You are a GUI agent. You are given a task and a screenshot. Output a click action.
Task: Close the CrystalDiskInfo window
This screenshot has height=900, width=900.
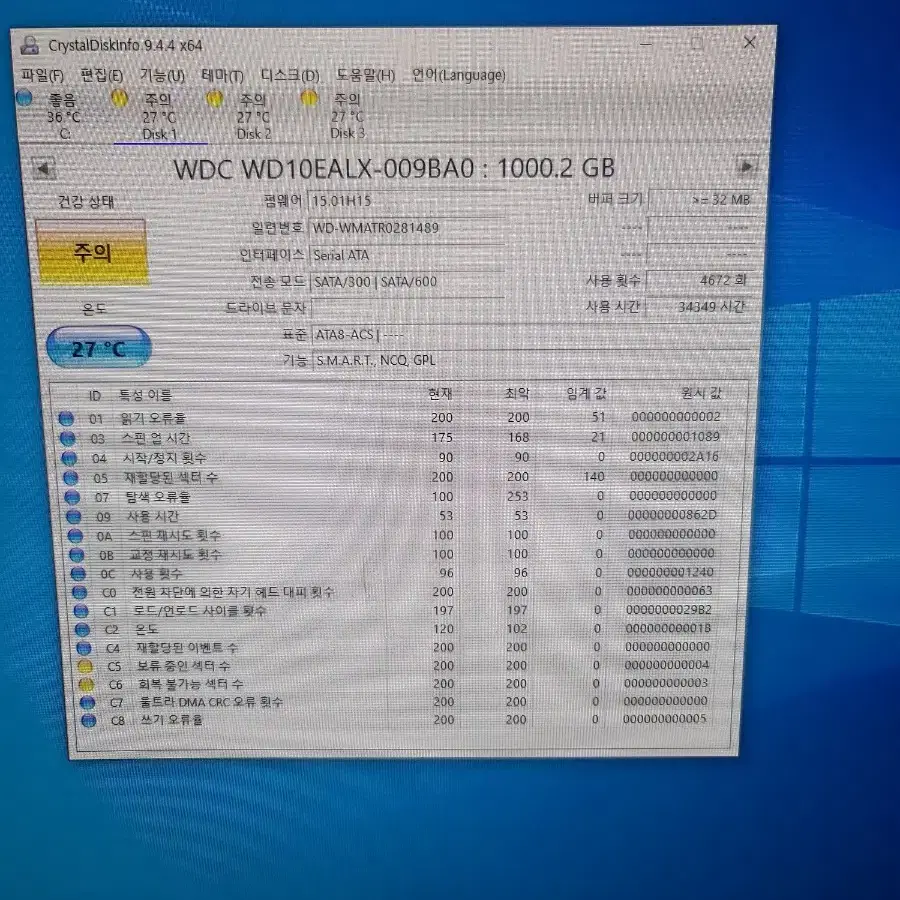pyautogui.click(x=749, y=42)
